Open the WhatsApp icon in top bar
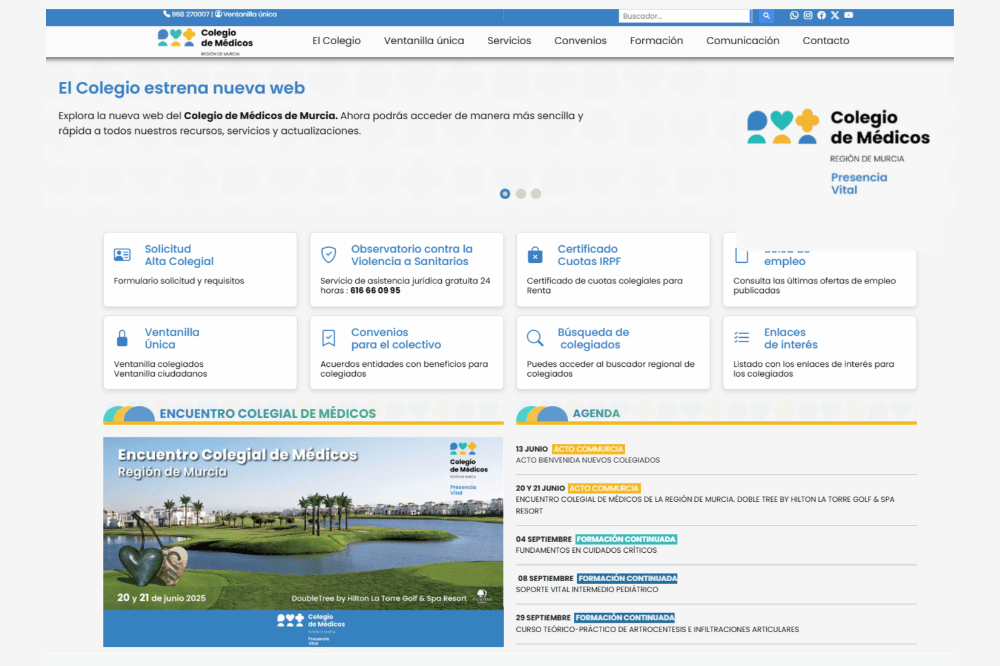Image resolution: width=1000 pixels, height=666 pixels. (x=794, y=15)
